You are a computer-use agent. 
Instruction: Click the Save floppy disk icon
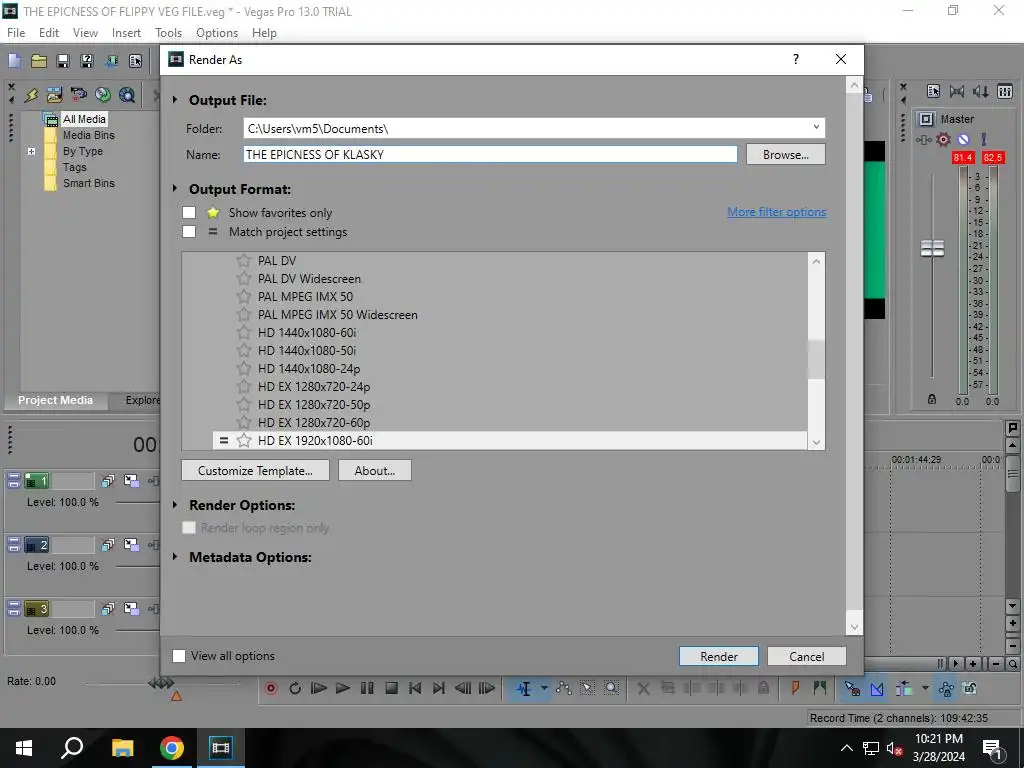point(63,61)
